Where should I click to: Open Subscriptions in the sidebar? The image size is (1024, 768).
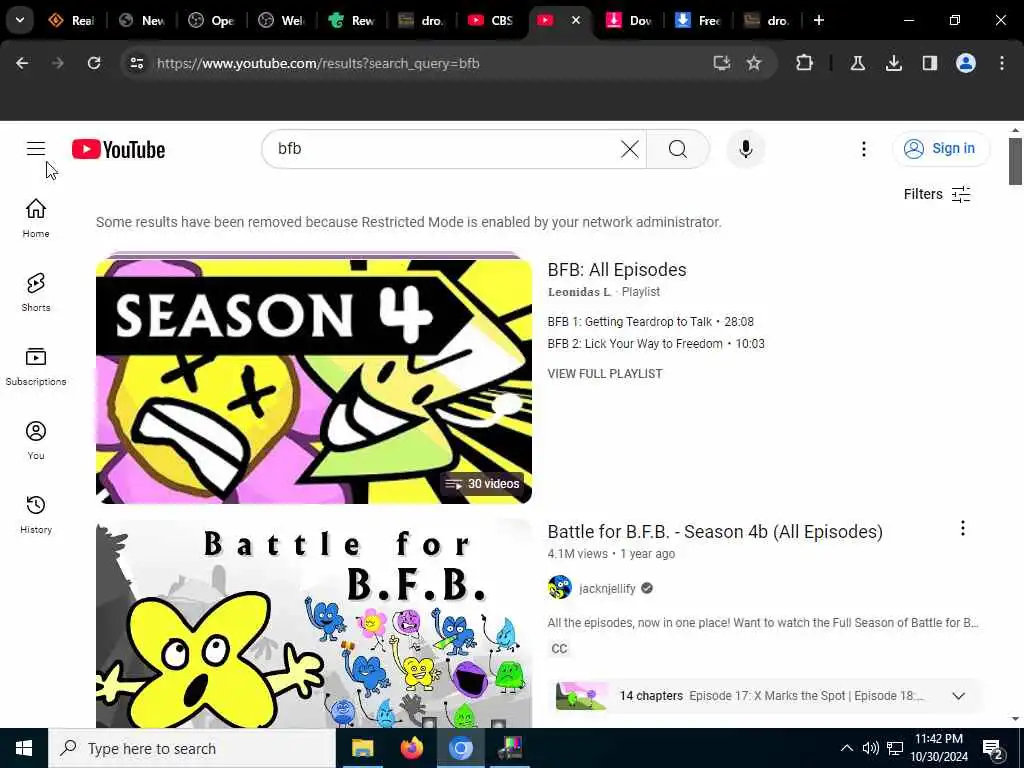36,366
